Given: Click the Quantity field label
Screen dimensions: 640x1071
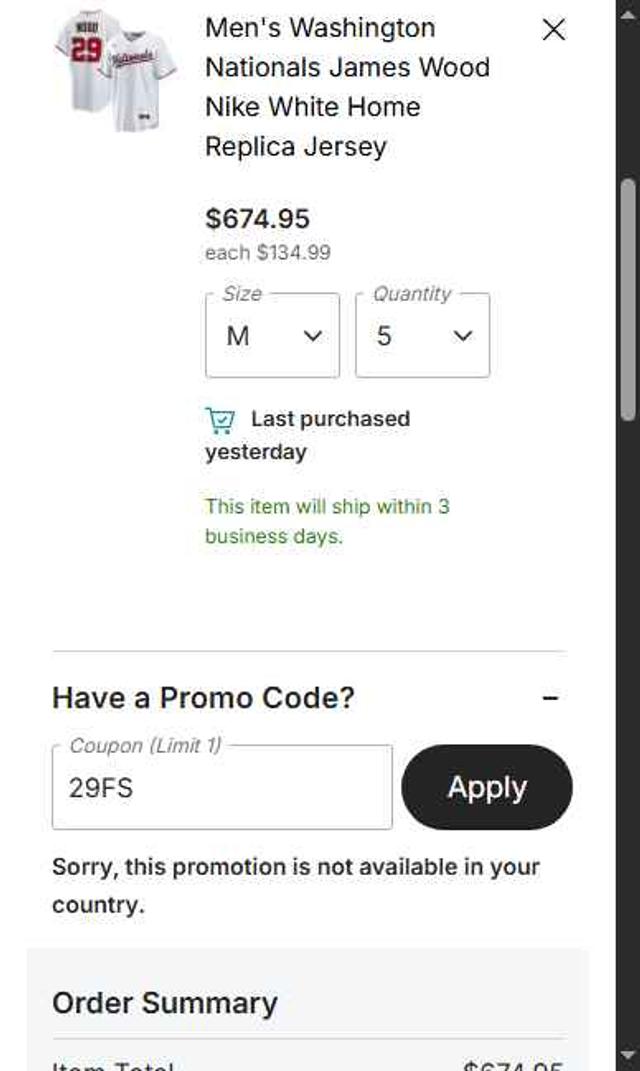Looking at the screenshot, I should coord(412,294).
